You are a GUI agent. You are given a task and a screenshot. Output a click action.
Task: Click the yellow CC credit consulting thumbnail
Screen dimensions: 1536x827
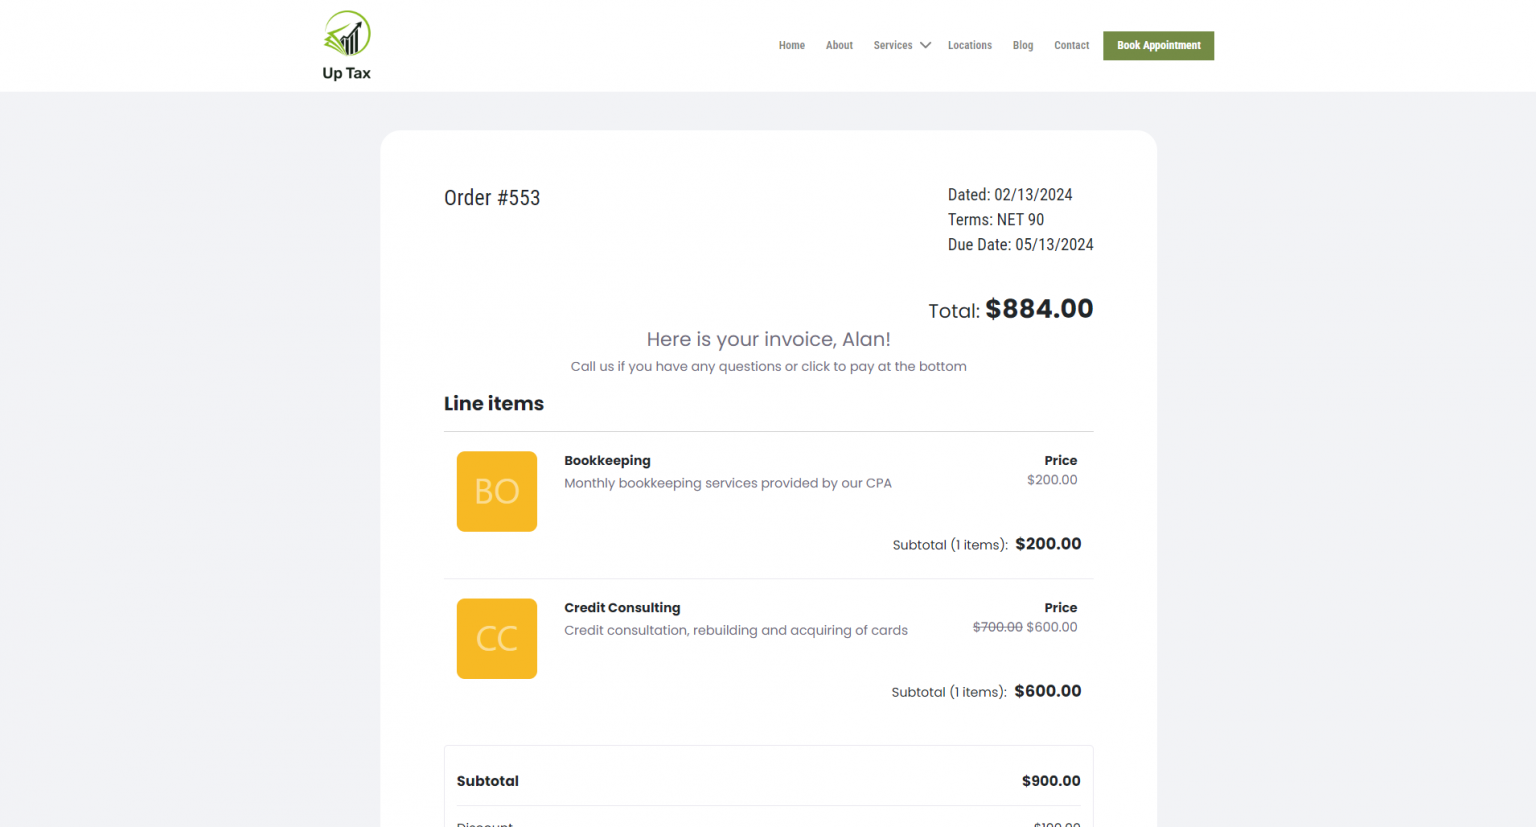click(x=496, y=638)
